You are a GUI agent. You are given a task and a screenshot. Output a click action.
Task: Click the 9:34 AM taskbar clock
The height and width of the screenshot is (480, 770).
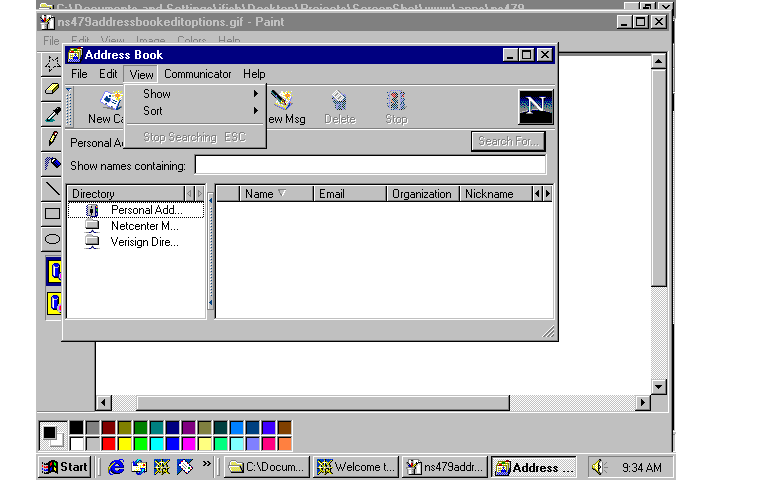coord(641,467)
